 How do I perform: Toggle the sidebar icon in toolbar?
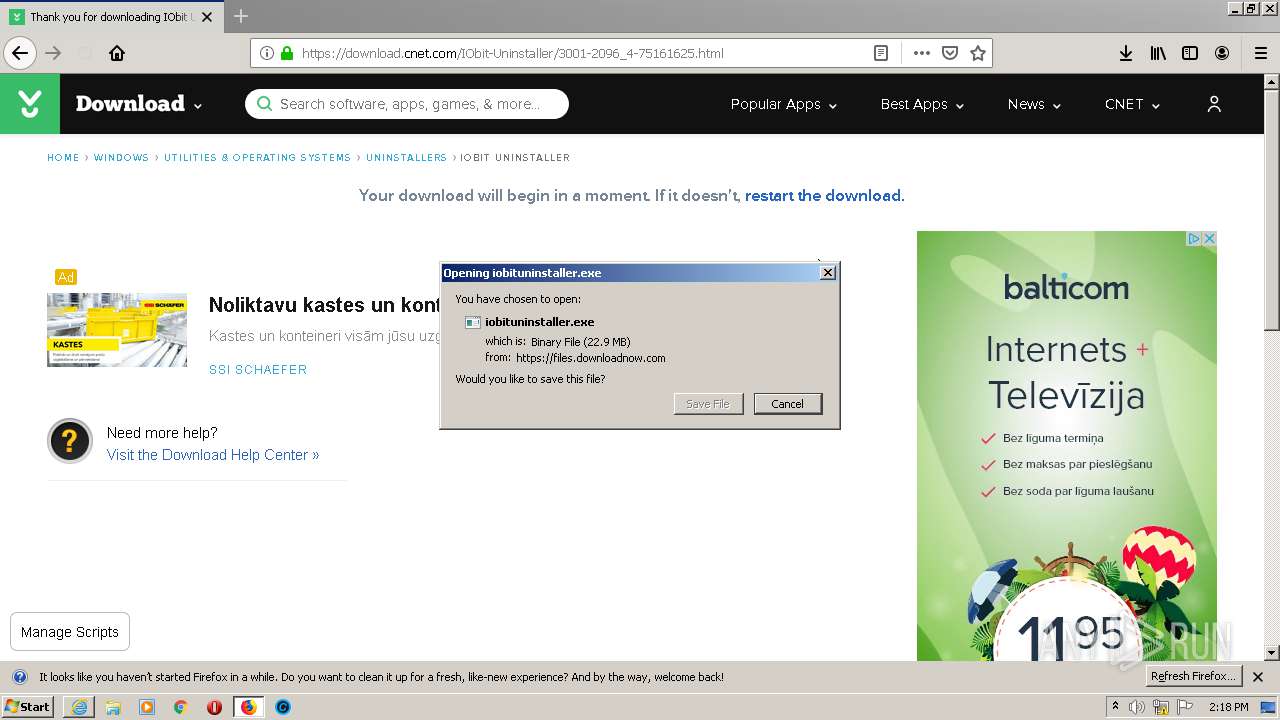point(1190,53)
